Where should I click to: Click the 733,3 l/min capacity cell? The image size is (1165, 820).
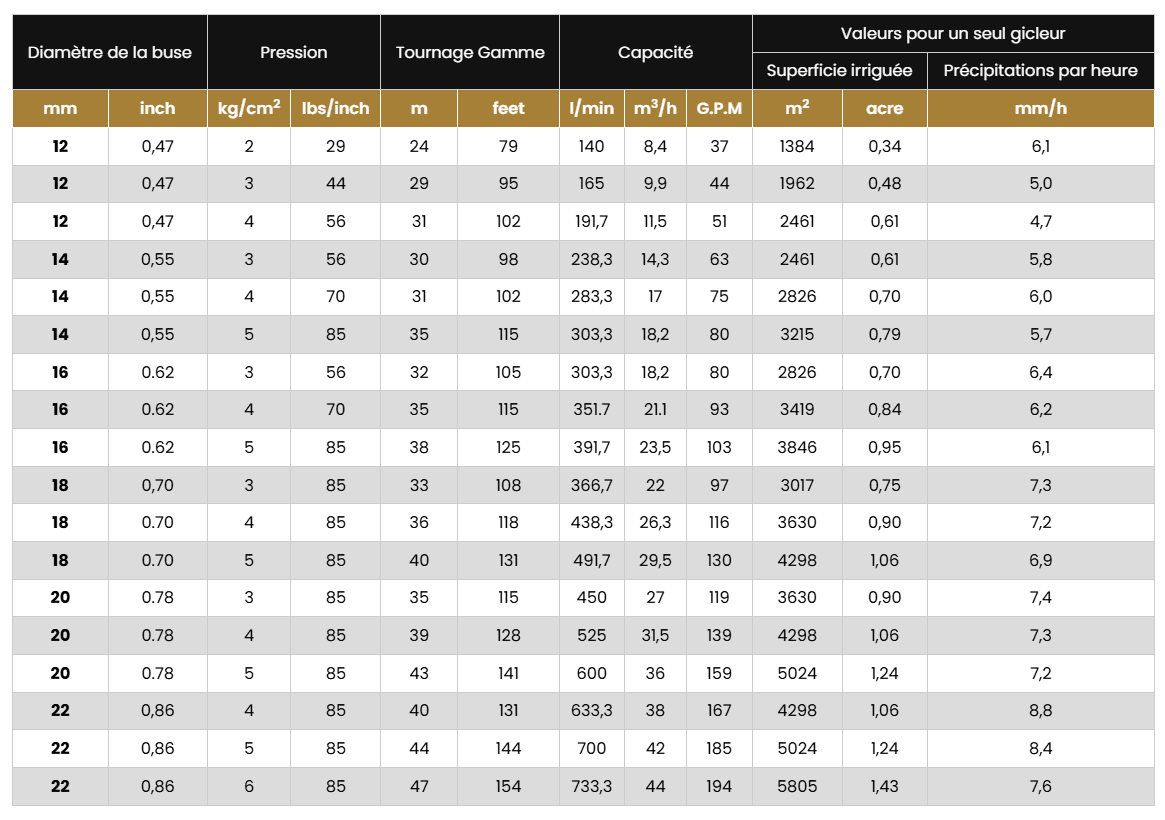click(591, 786)
